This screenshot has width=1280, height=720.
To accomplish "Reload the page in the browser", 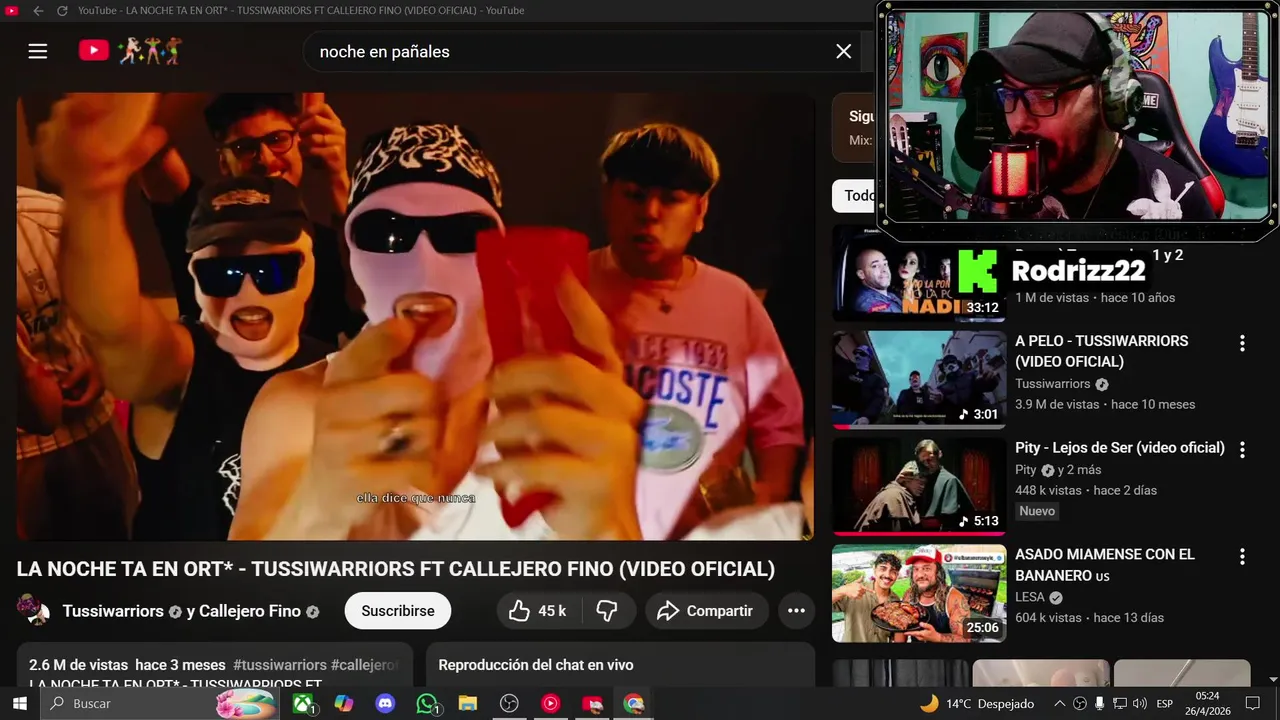I will point(62,10).
